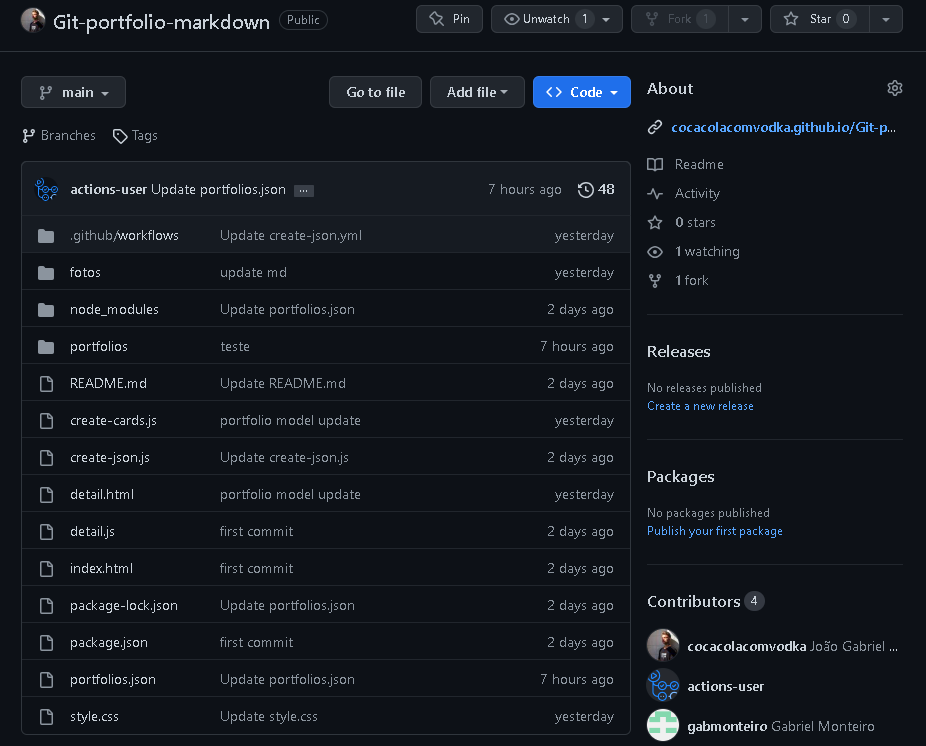The width and height of the screenshot is (926, 746).
Task: Expand the commit message ellipsis button
Action: (304, 190)
